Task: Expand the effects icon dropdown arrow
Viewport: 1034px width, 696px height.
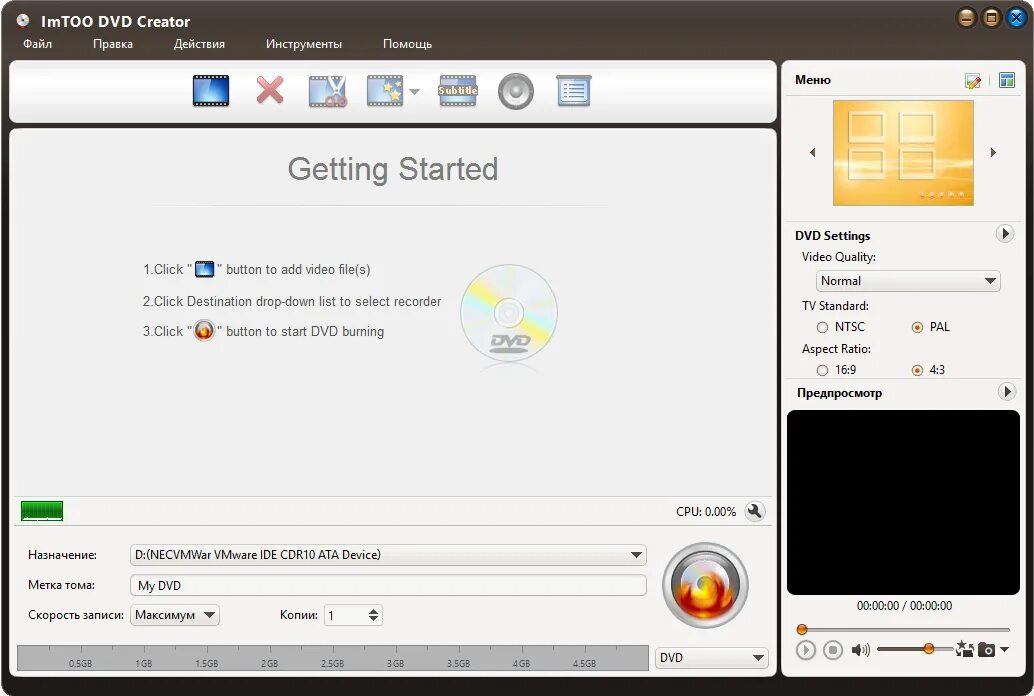Action: coord(414,92)
